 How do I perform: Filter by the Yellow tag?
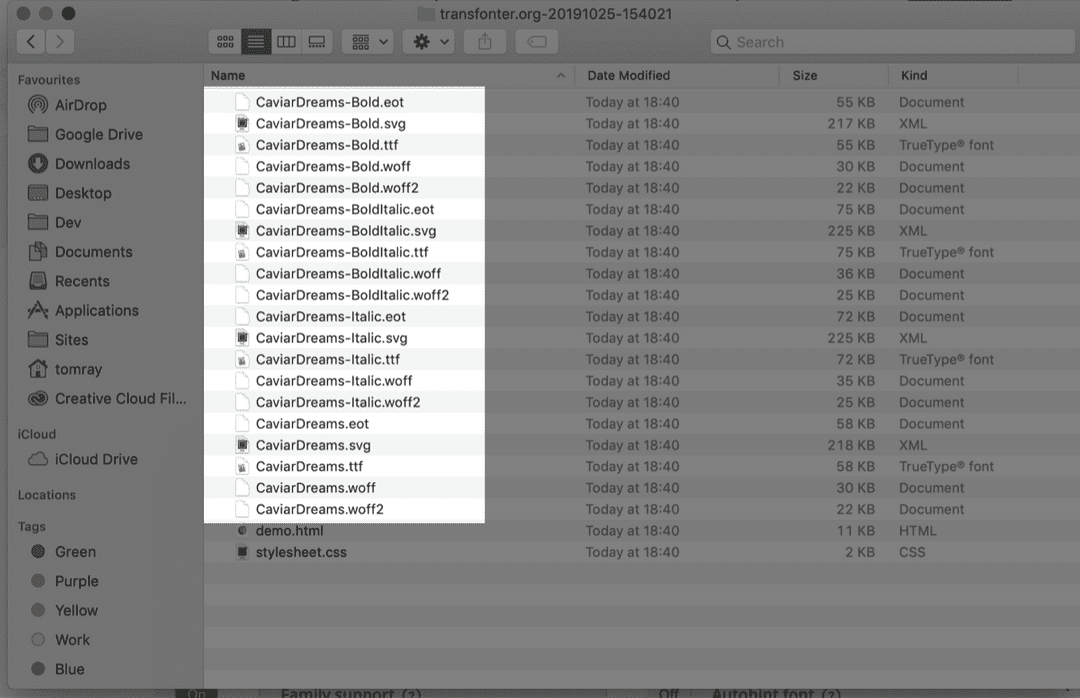point(76,610)
